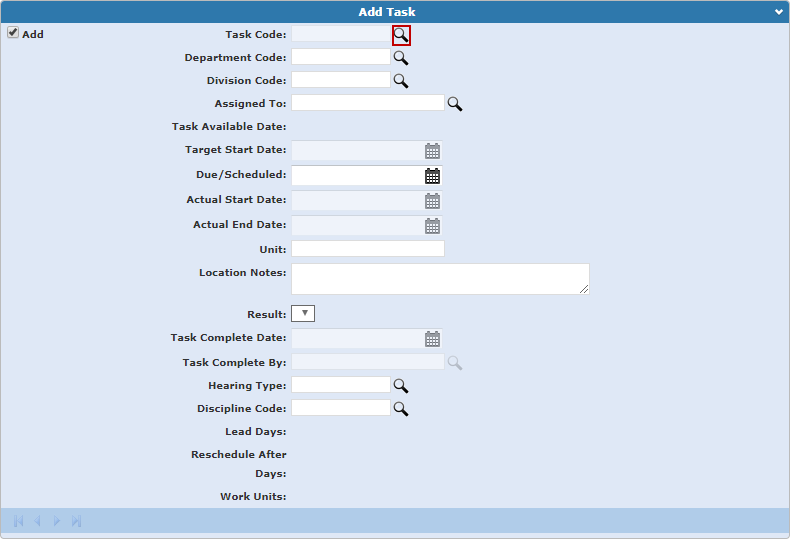Search for an Assigned To person

pyautogui.click(x=454, y=104)
